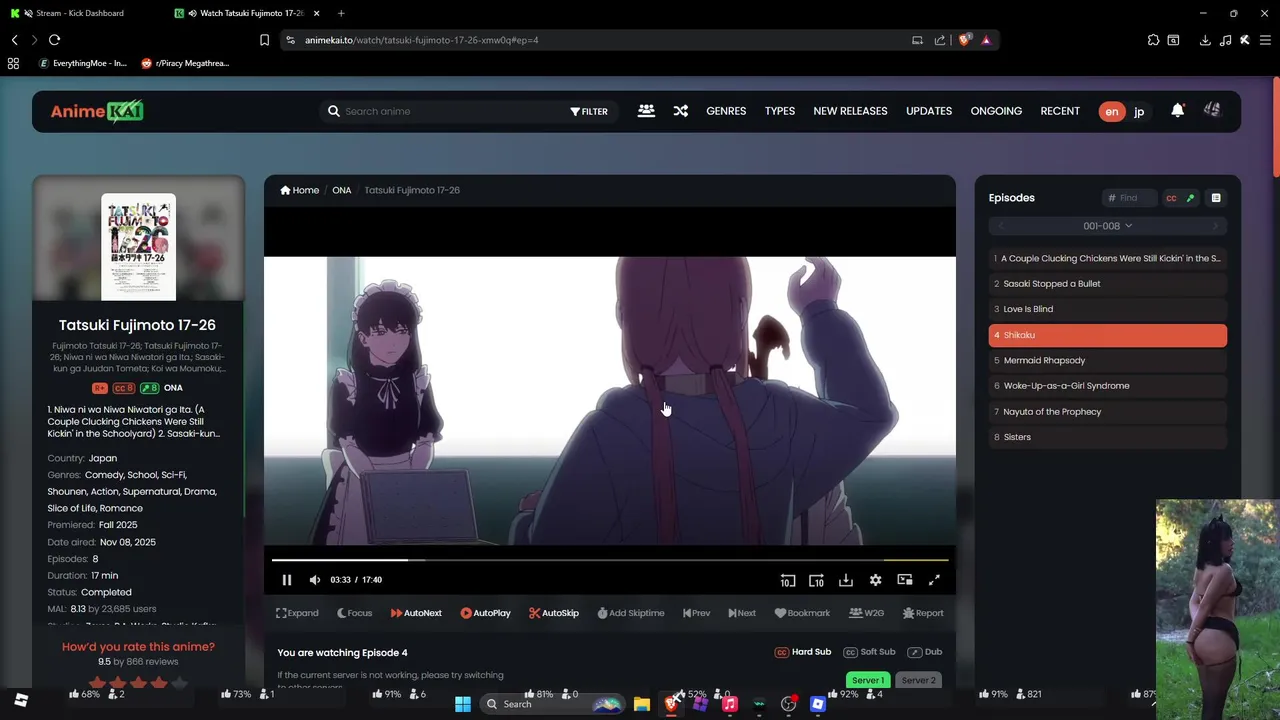The height and width of the screenshot is (720, 1280).
Task: Go to ONGOING page
Action: 996,111
